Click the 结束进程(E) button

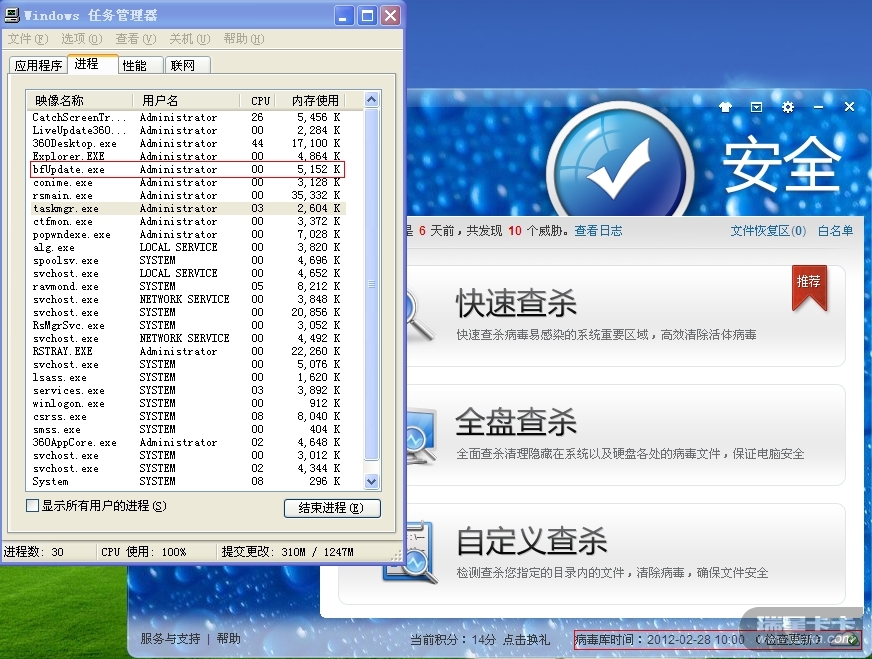point(332,508)
